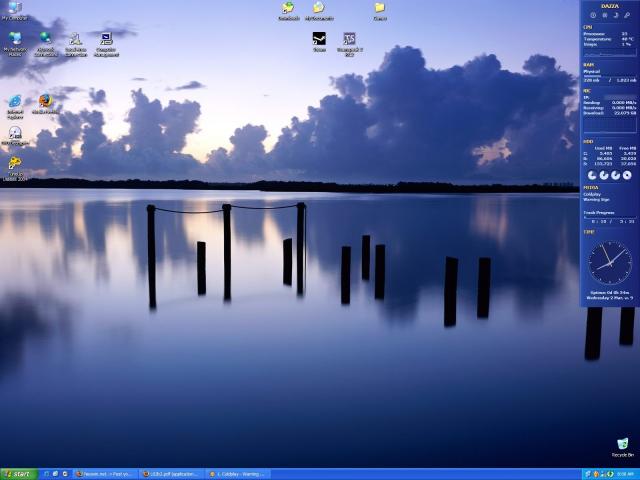Viewport: 640px width, 480px height.
Task: Open the Start menu
Action: [x=19, y=474]
